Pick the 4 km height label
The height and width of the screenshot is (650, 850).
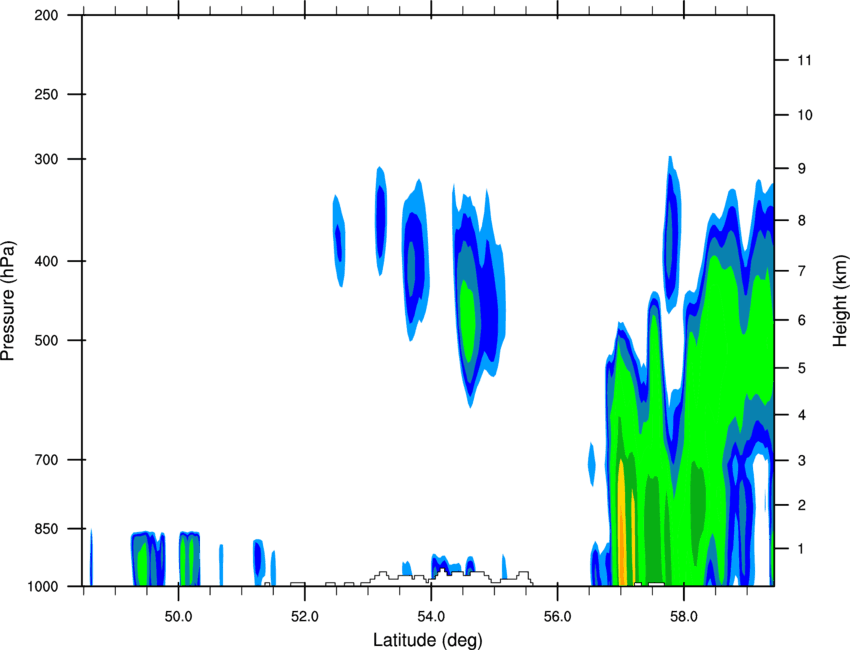point(802,415)
